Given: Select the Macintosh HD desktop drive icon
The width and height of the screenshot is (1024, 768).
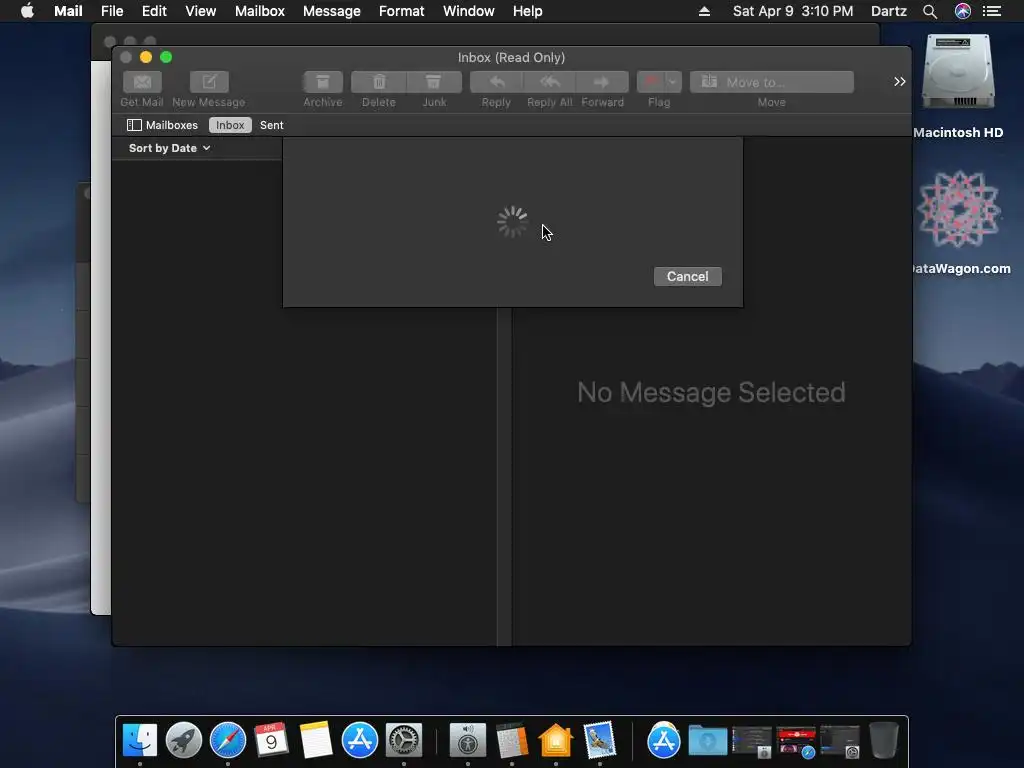Looking at the screenshot, I should click(x=958, y=72).
